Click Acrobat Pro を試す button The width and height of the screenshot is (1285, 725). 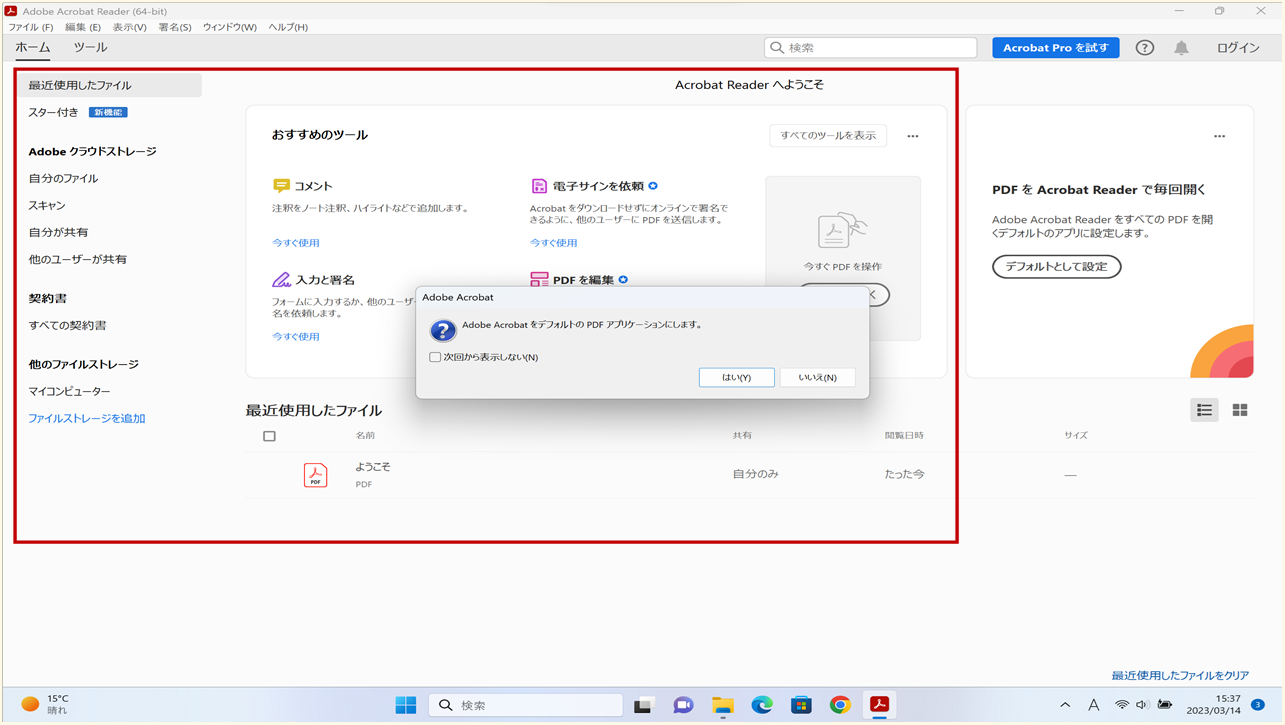click(x=1056, y=48)
